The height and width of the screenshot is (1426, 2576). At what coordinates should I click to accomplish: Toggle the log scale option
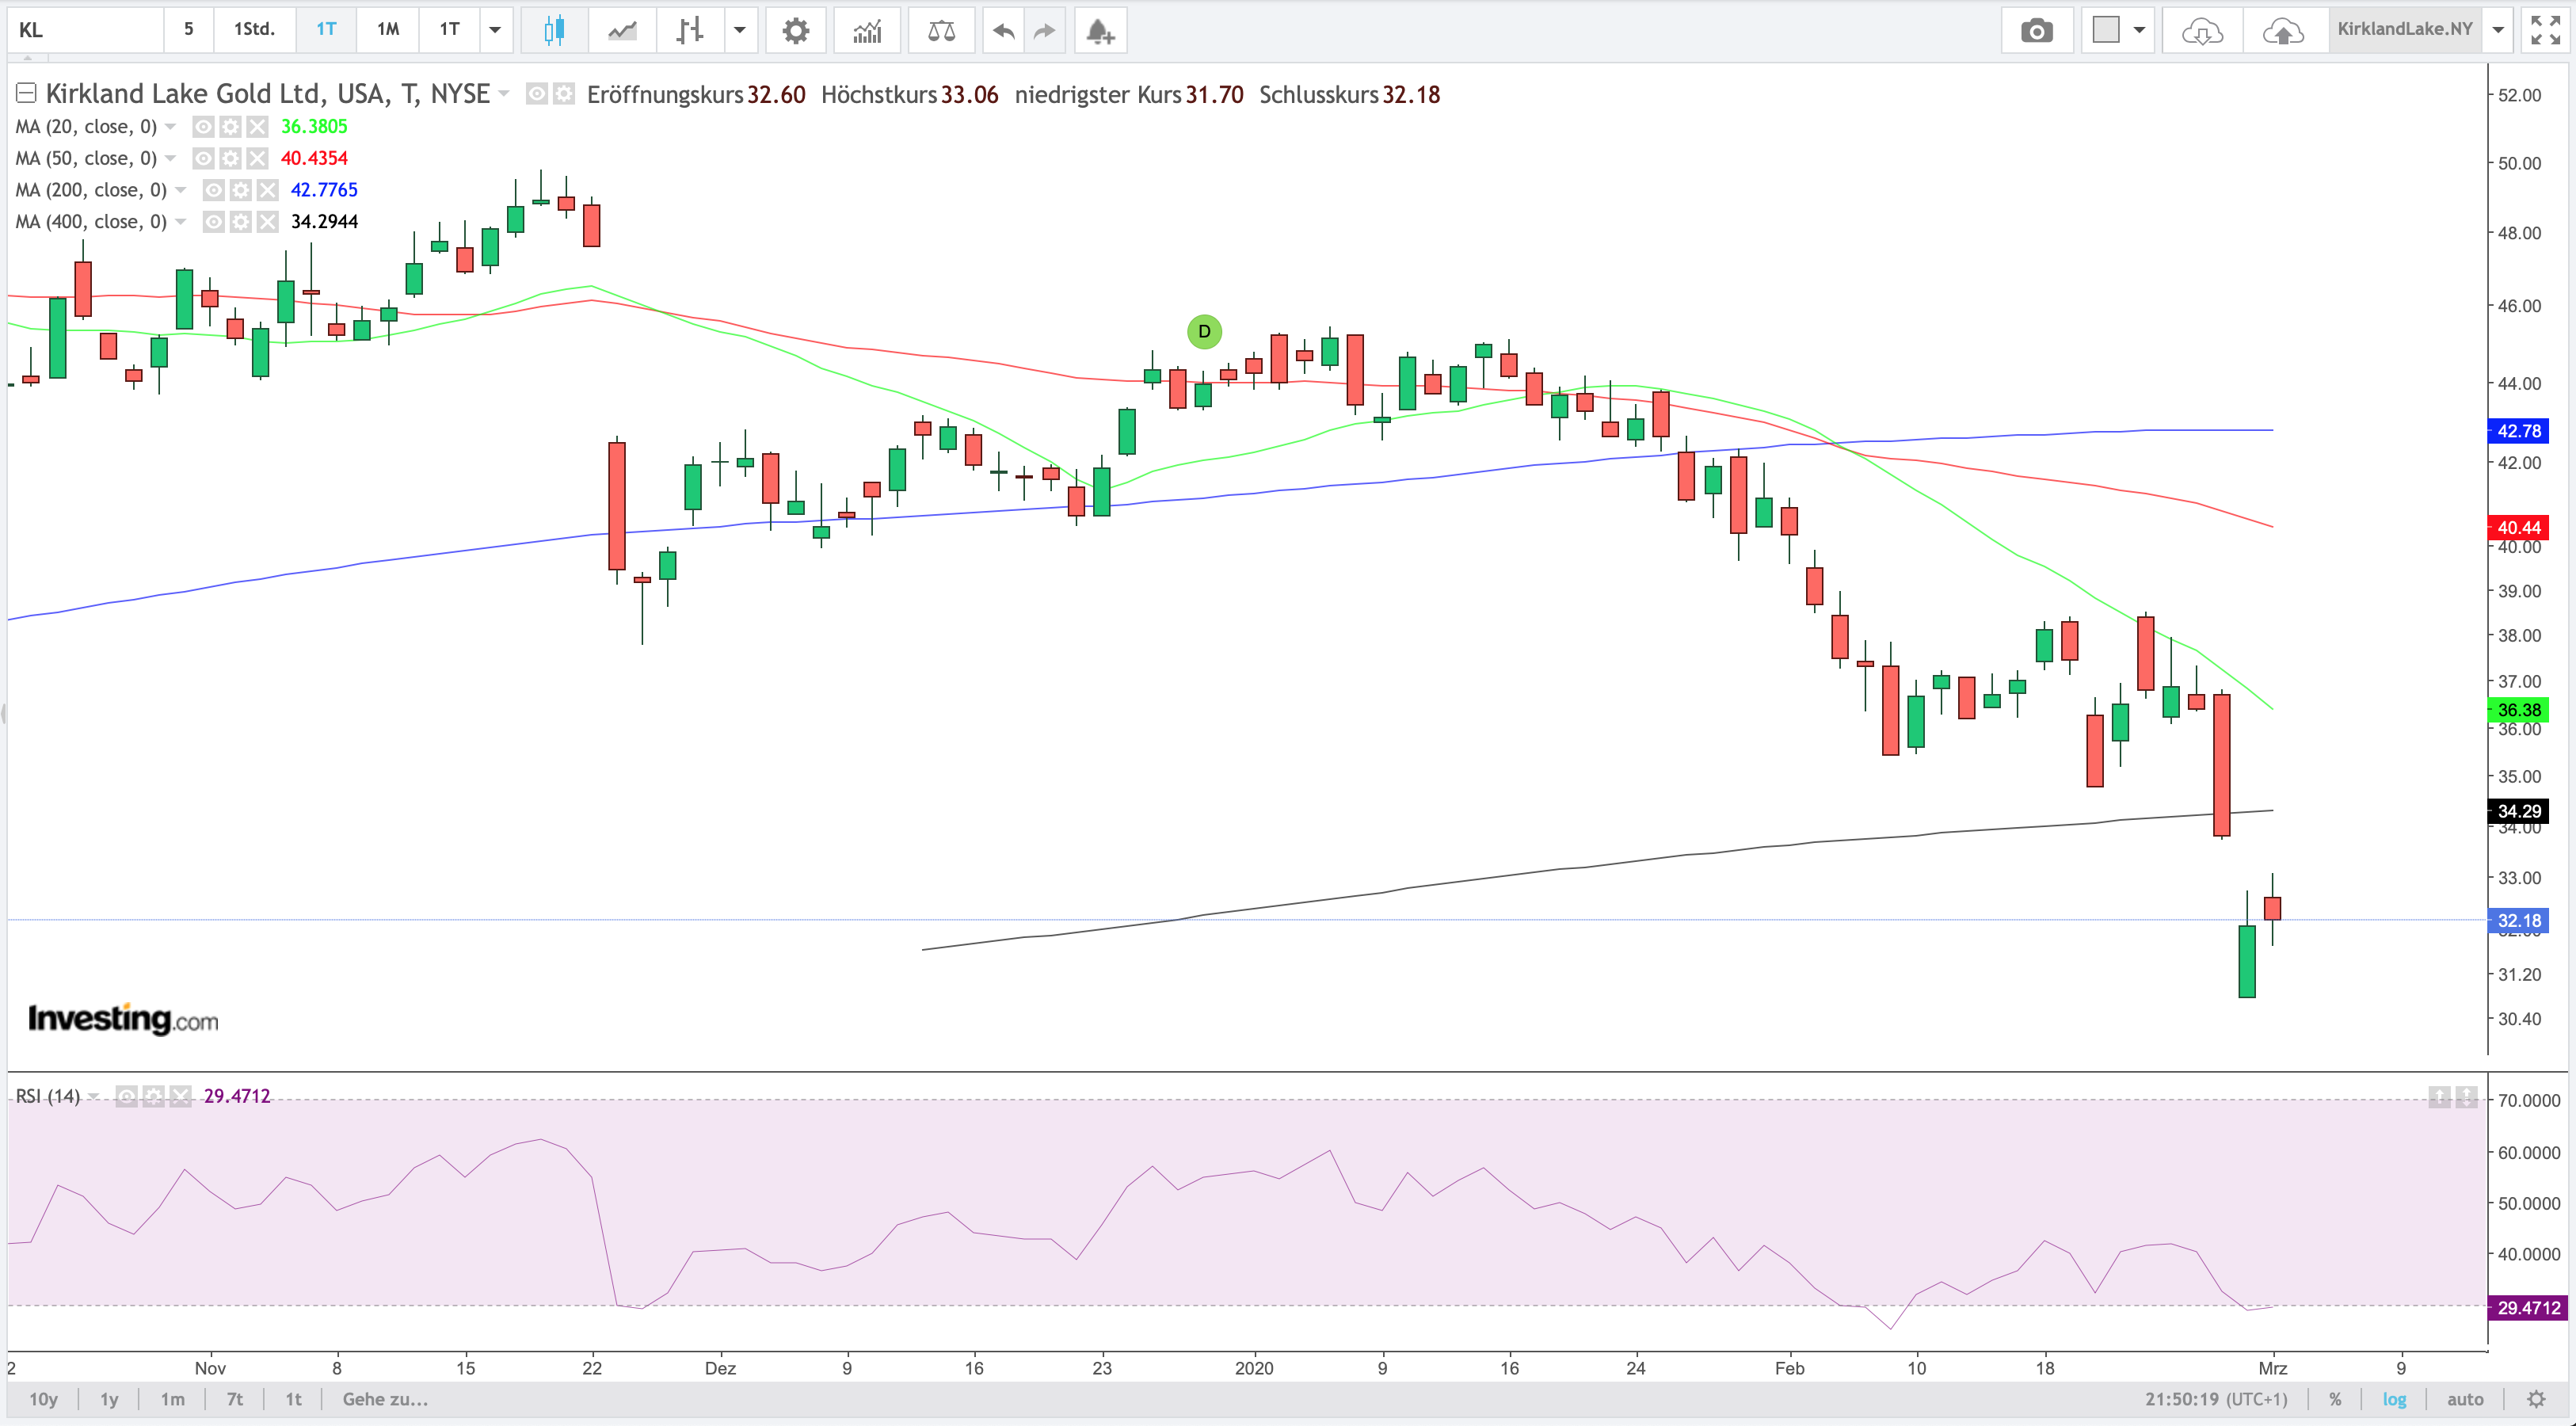point(2394,1399)
